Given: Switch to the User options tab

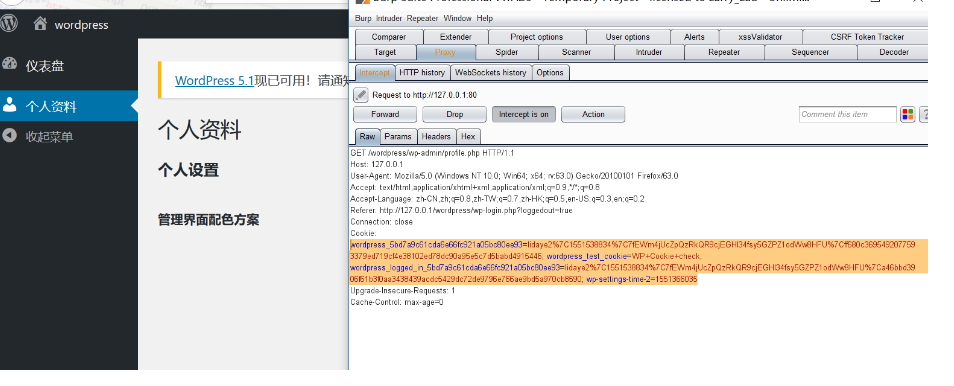Looking at the screenshot, I should pyautogui.click(x=627, y=37).
